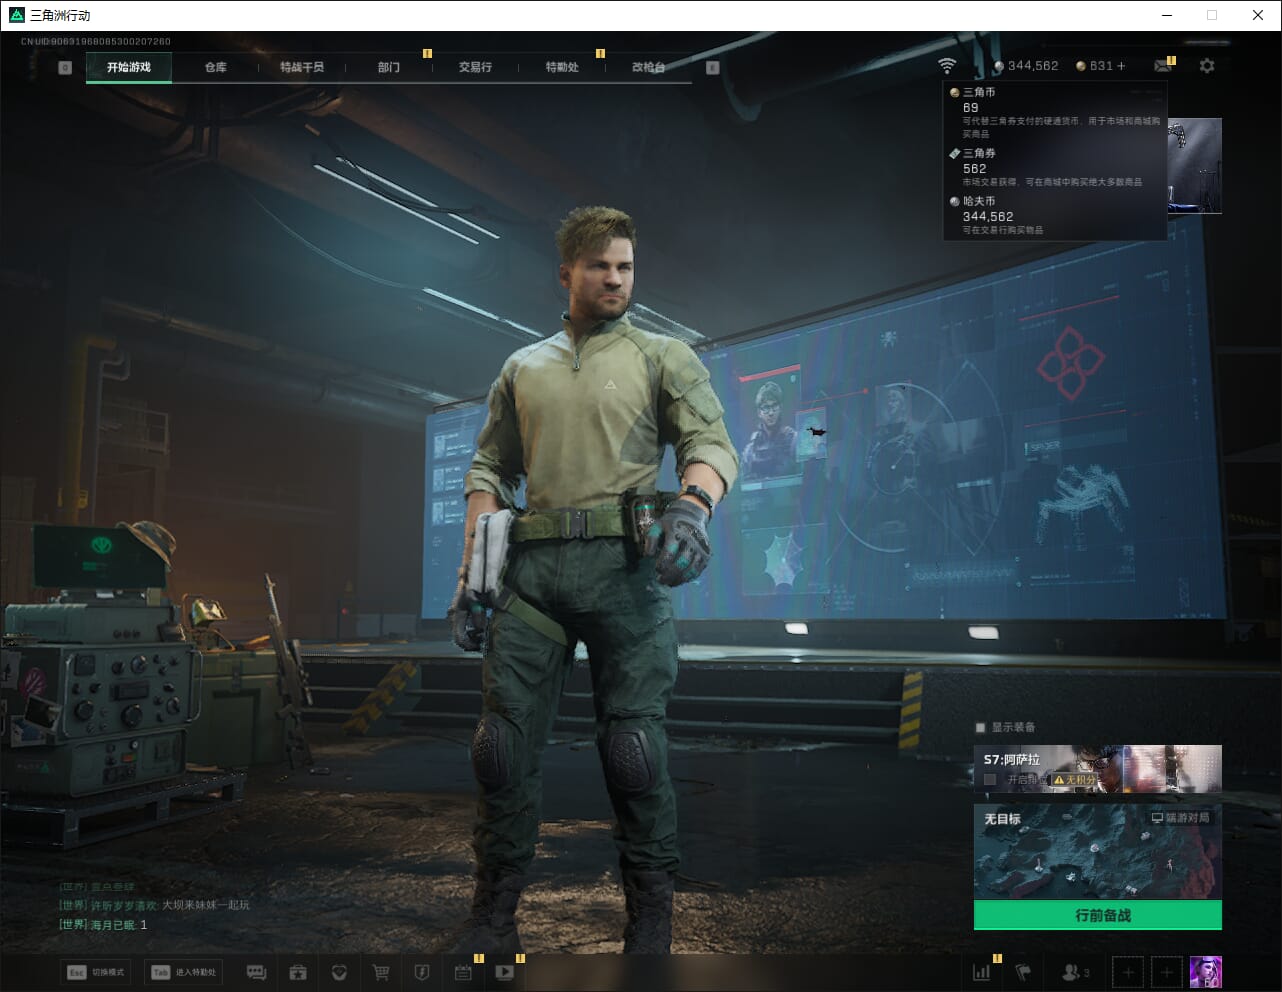
Task: Click the E key next-tab icon
Action: [712, 68]
